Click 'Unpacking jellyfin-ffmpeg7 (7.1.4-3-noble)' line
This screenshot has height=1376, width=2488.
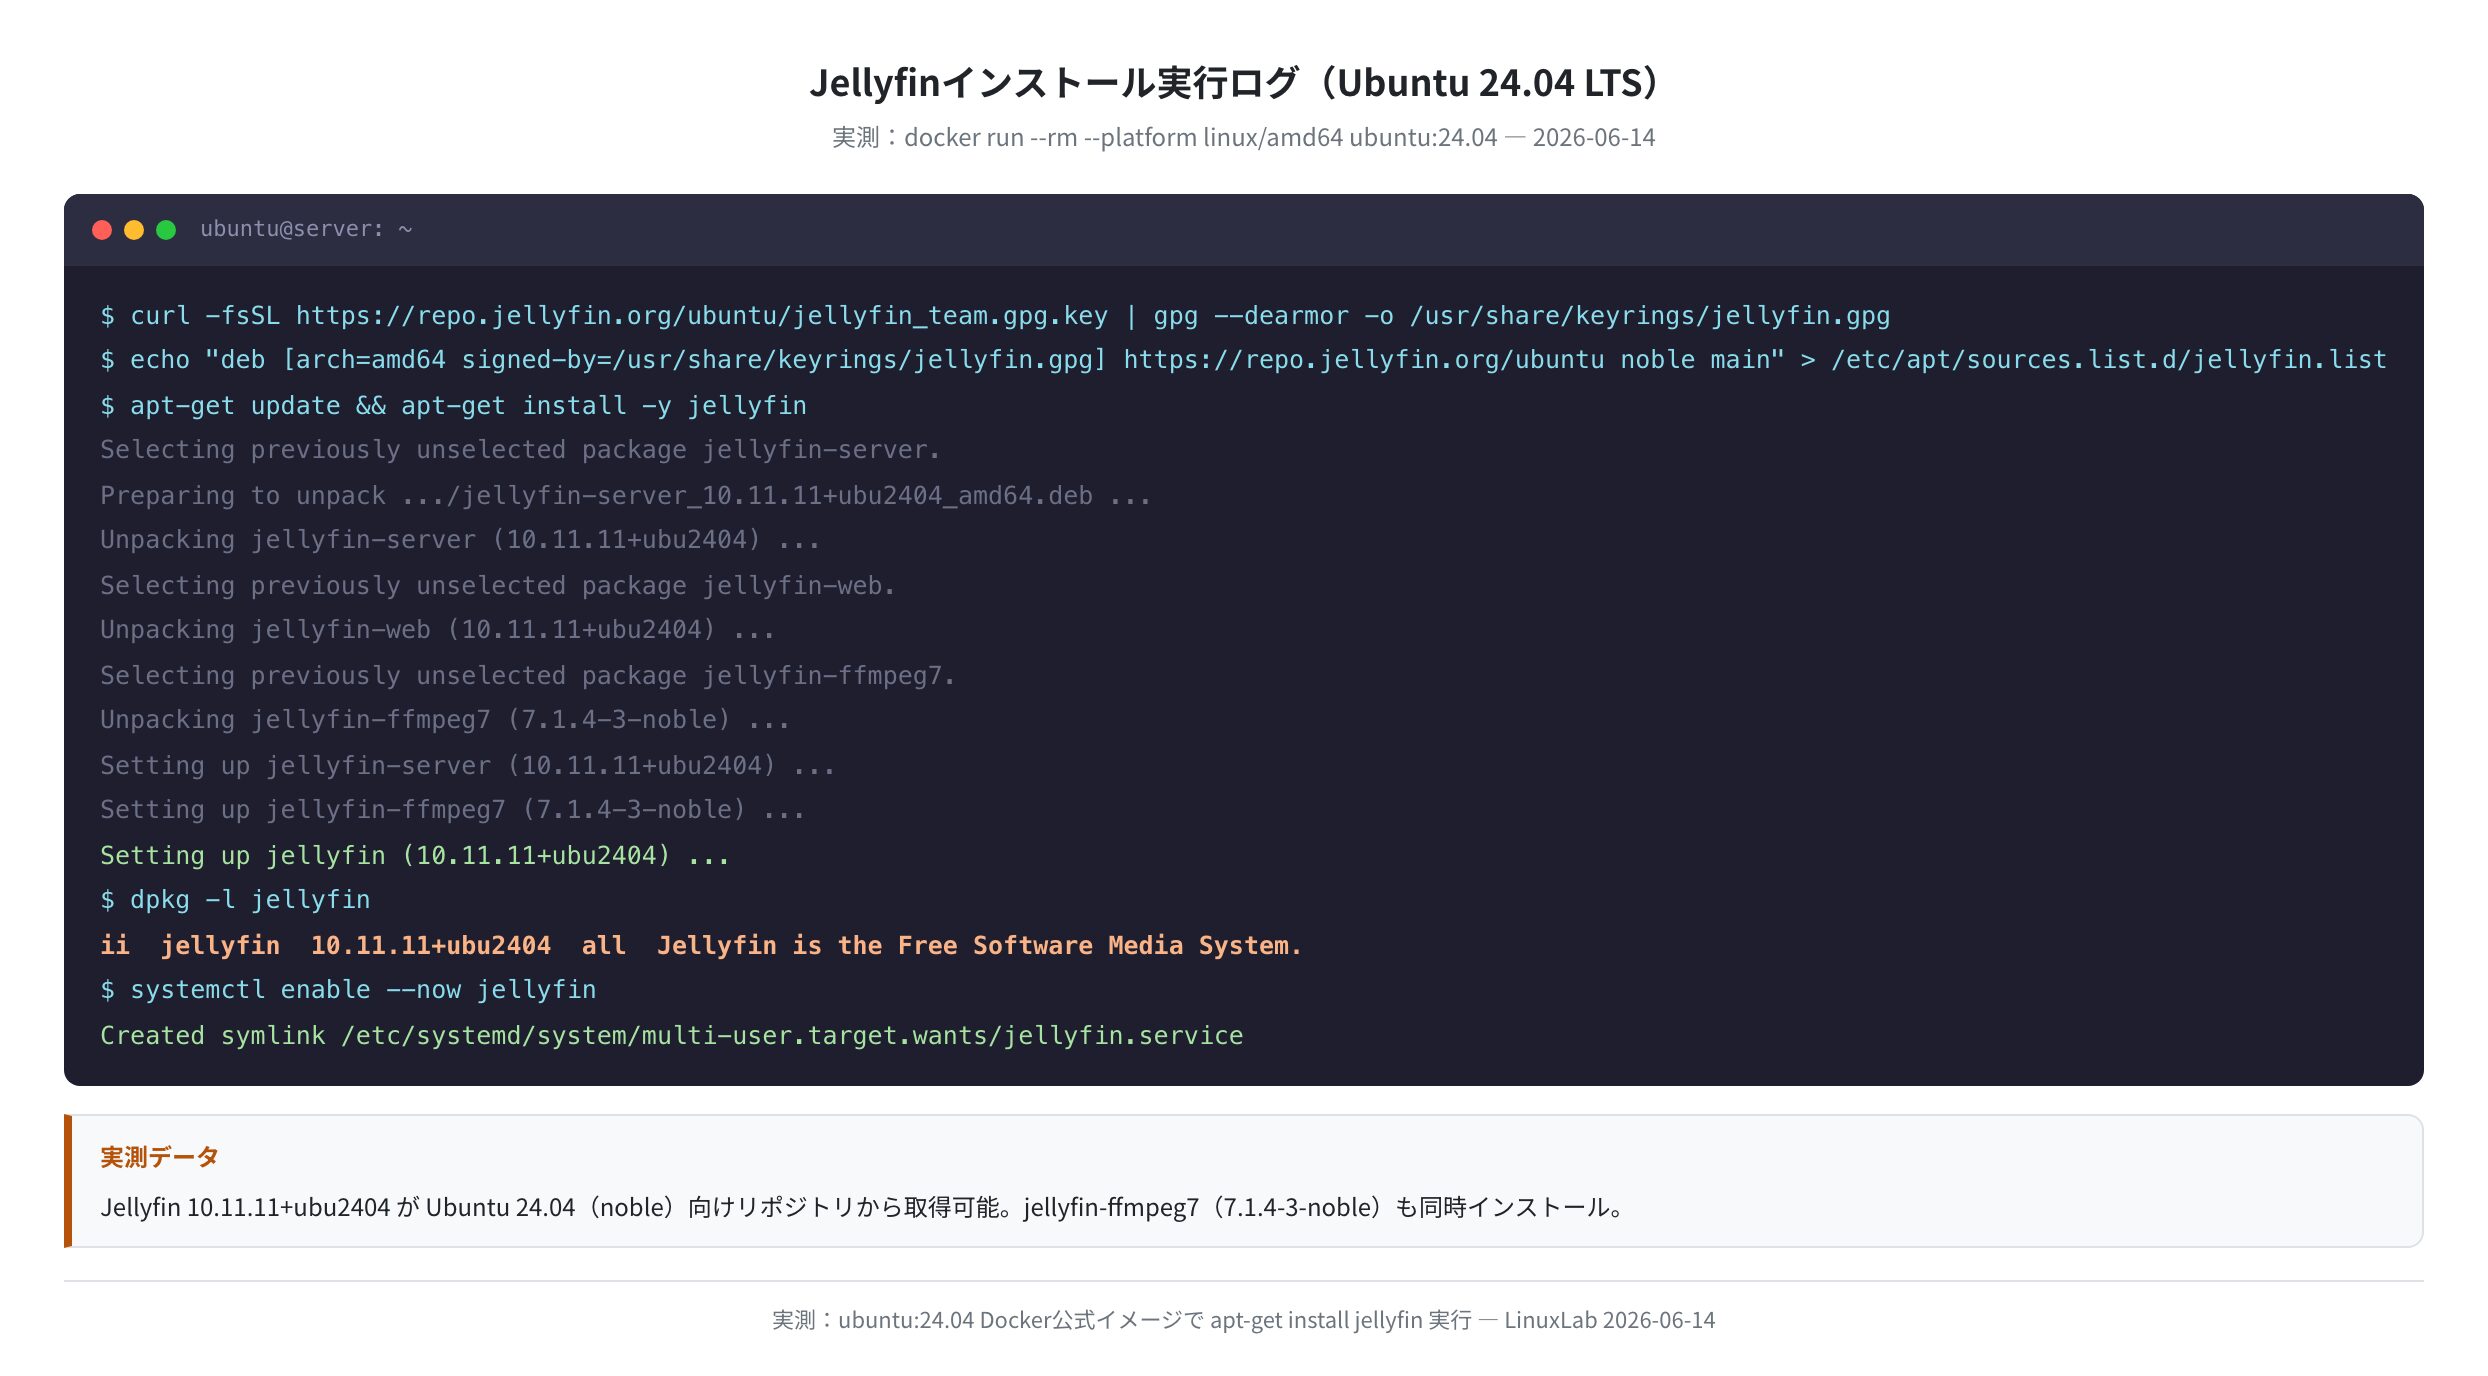[445, 720]
